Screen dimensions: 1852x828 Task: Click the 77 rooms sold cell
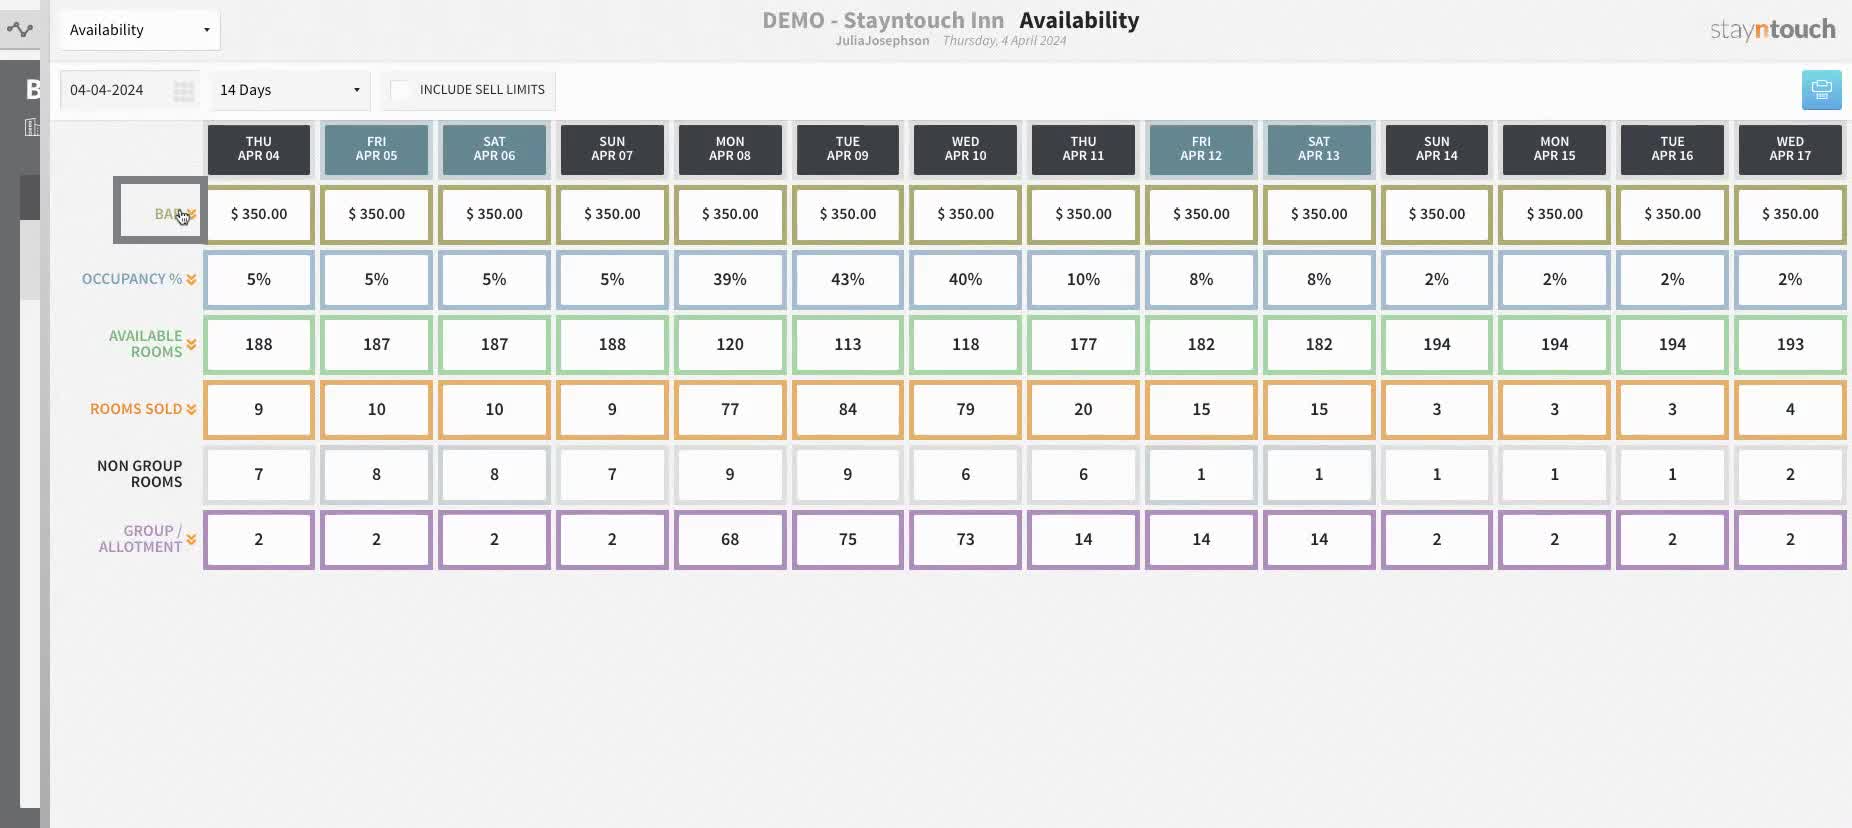click(730, 409)
